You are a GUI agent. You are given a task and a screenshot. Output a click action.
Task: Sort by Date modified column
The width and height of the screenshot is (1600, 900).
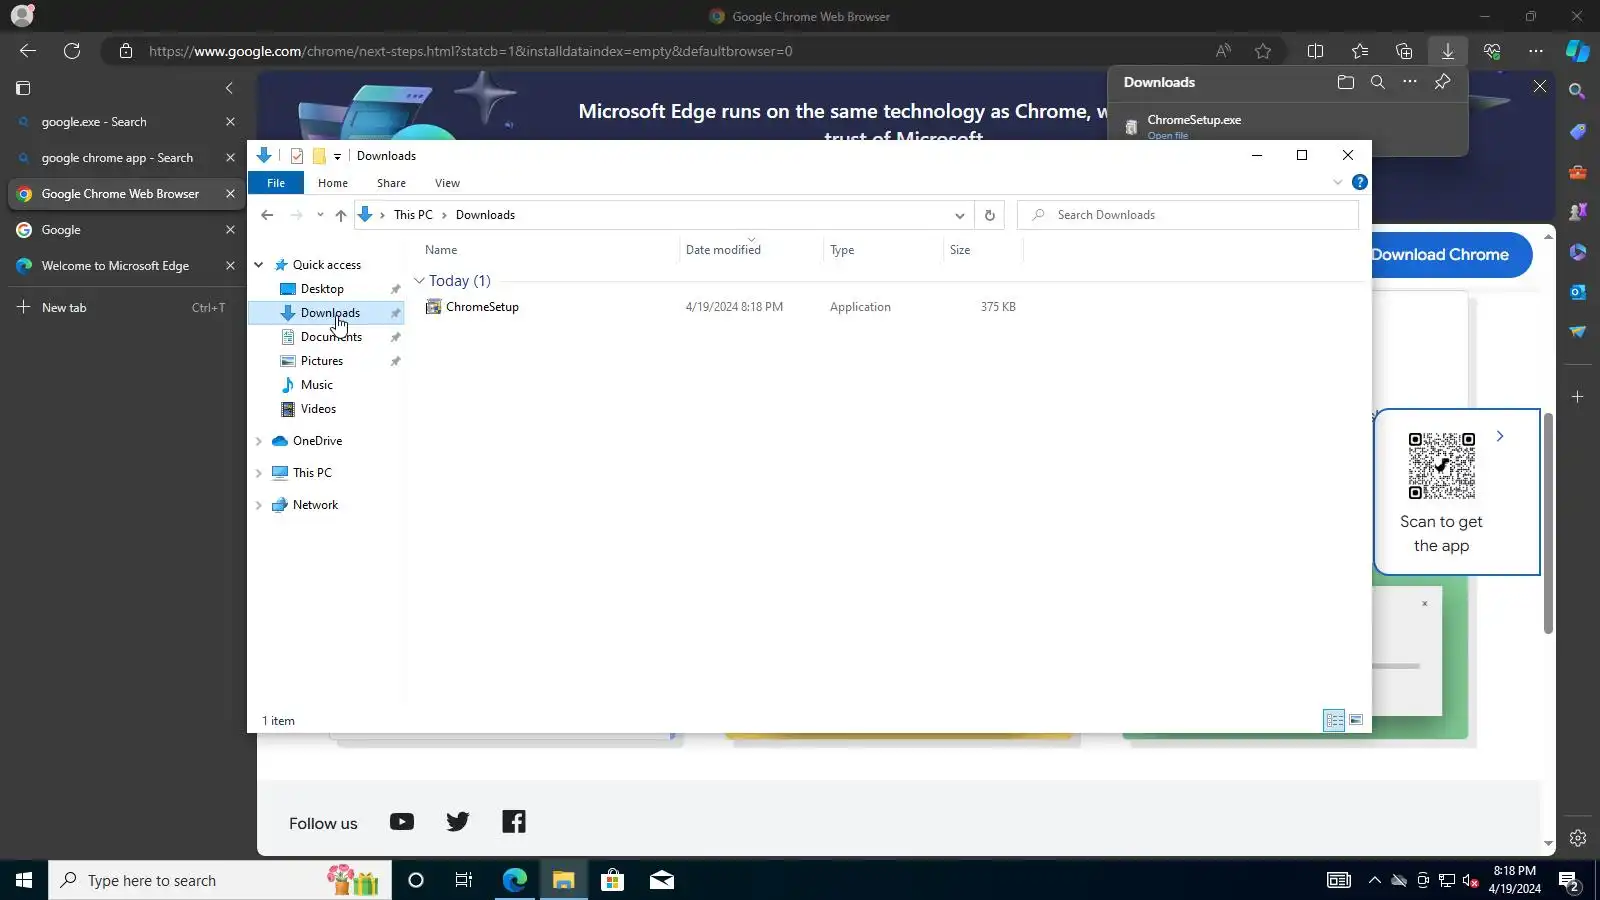723,250
